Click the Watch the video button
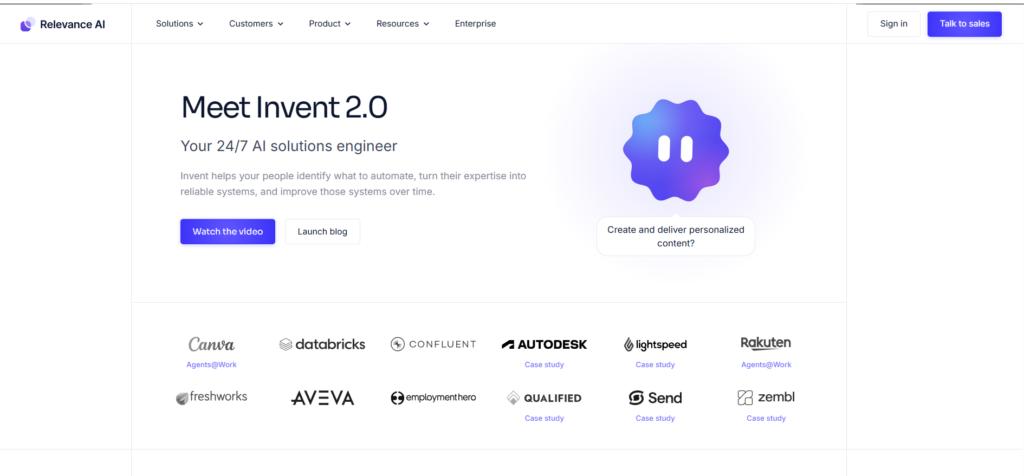Screen dimensions: 1024x476 [x=227, y=232]
